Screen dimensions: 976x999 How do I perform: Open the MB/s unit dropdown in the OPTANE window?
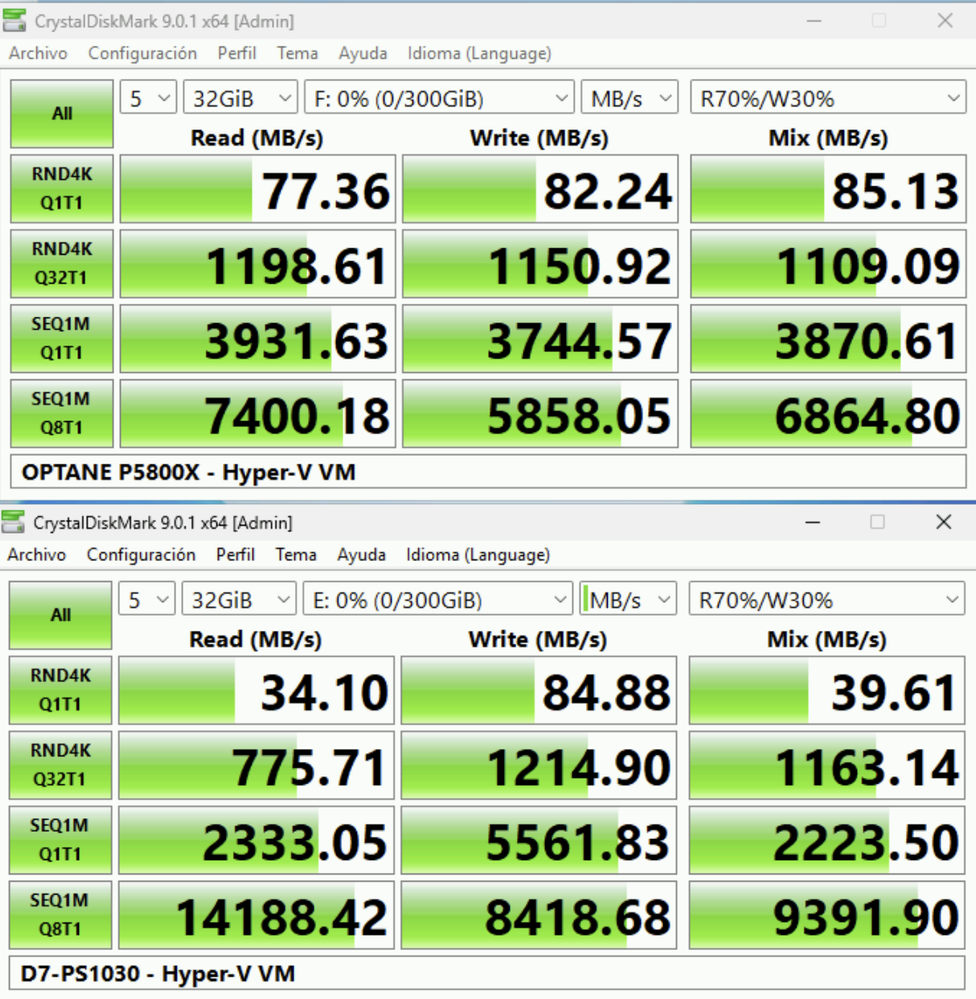point(630,97)
